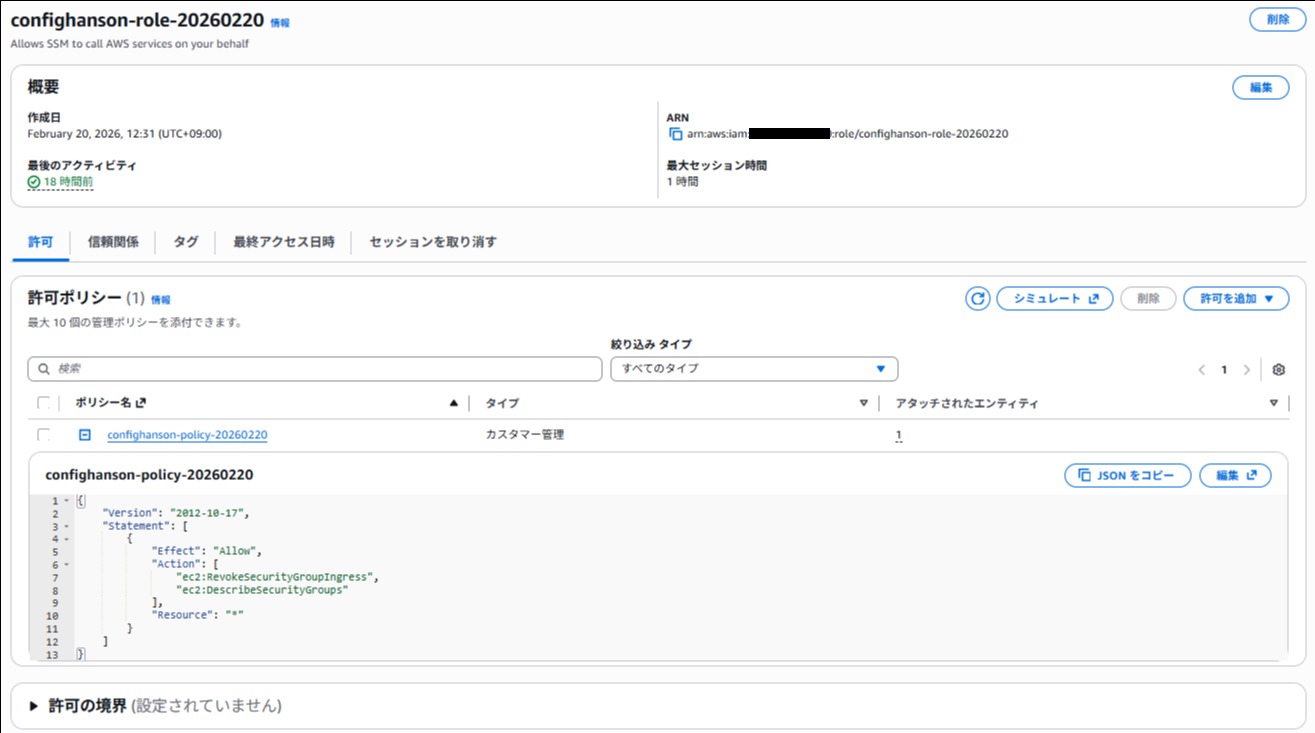Toggle the select-all policies checkbox
The image size is (1315, 733).
(x=43, y=403)
